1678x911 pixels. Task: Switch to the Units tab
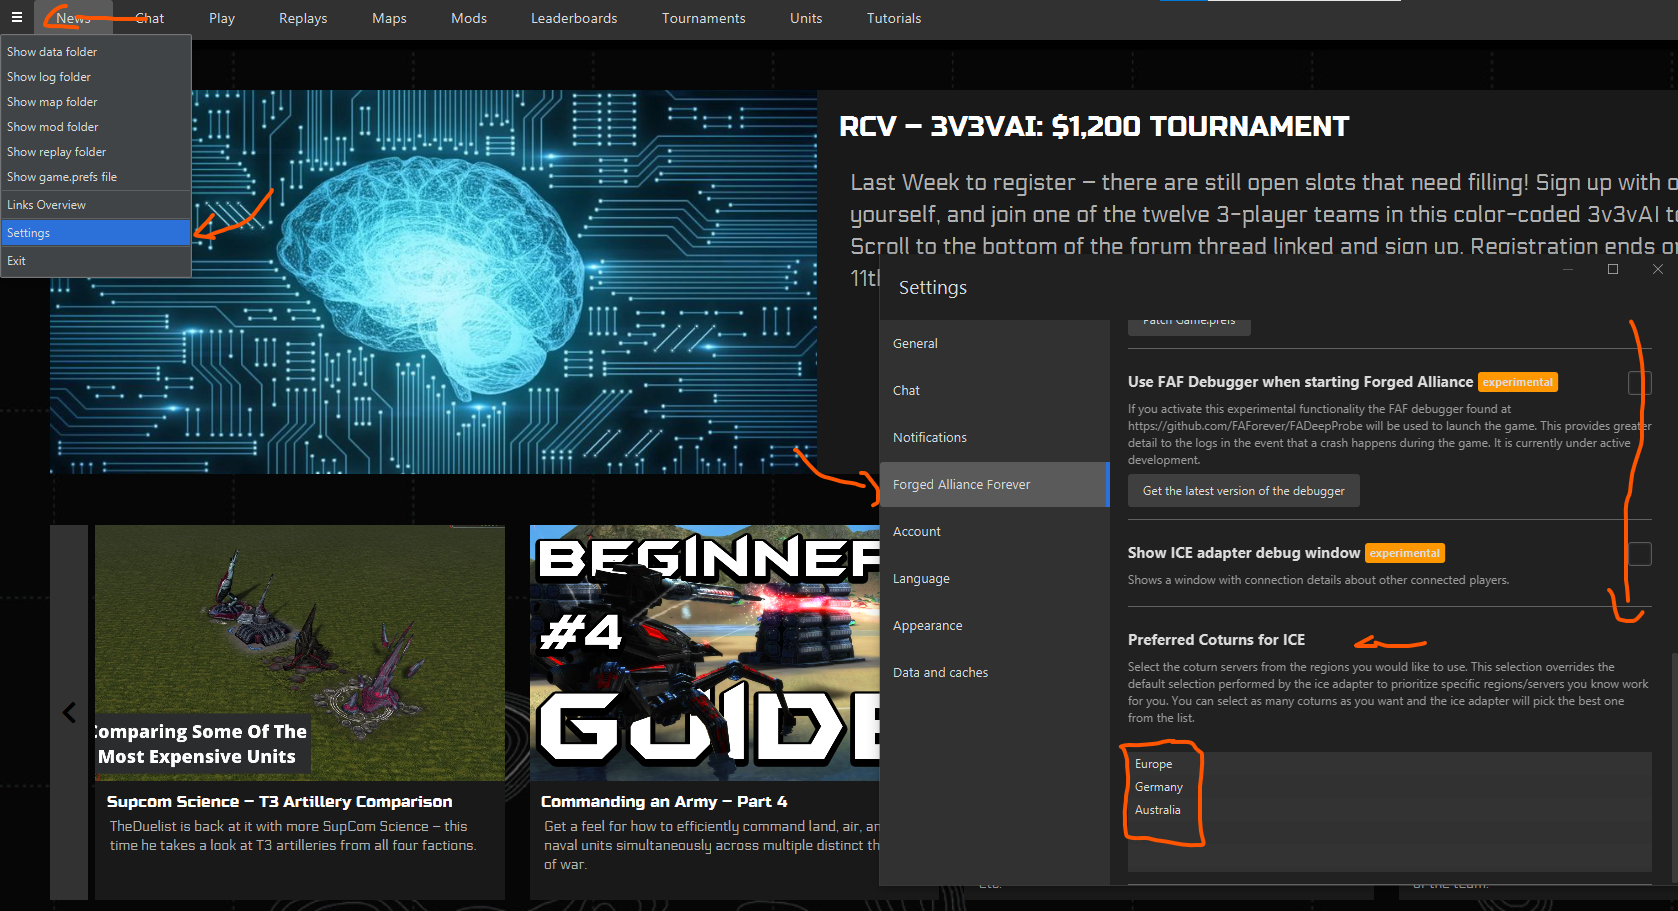pos(806,18)
